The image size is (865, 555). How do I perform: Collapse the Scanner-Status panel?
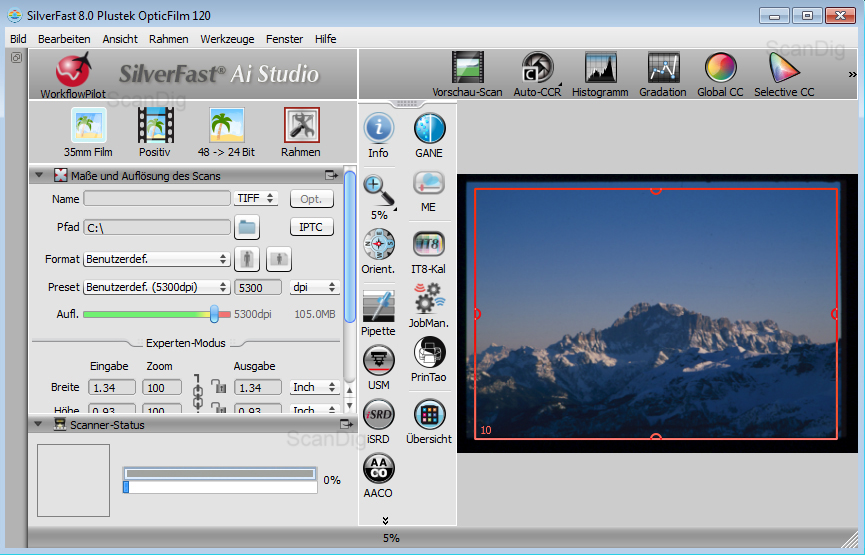coord(38,424)
